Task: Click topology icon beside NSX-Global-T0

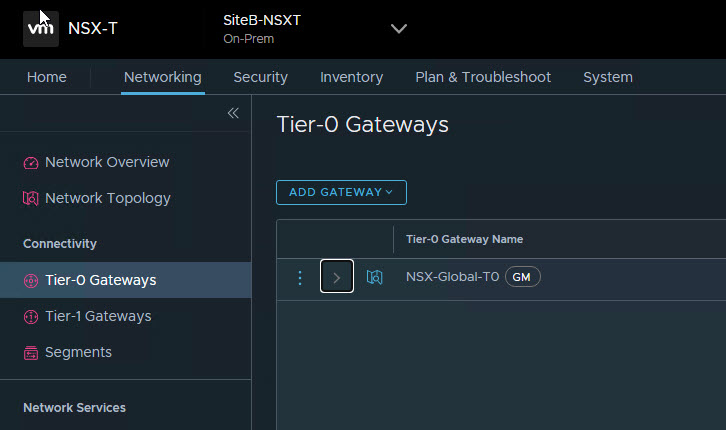Action: tap(375, 278)
